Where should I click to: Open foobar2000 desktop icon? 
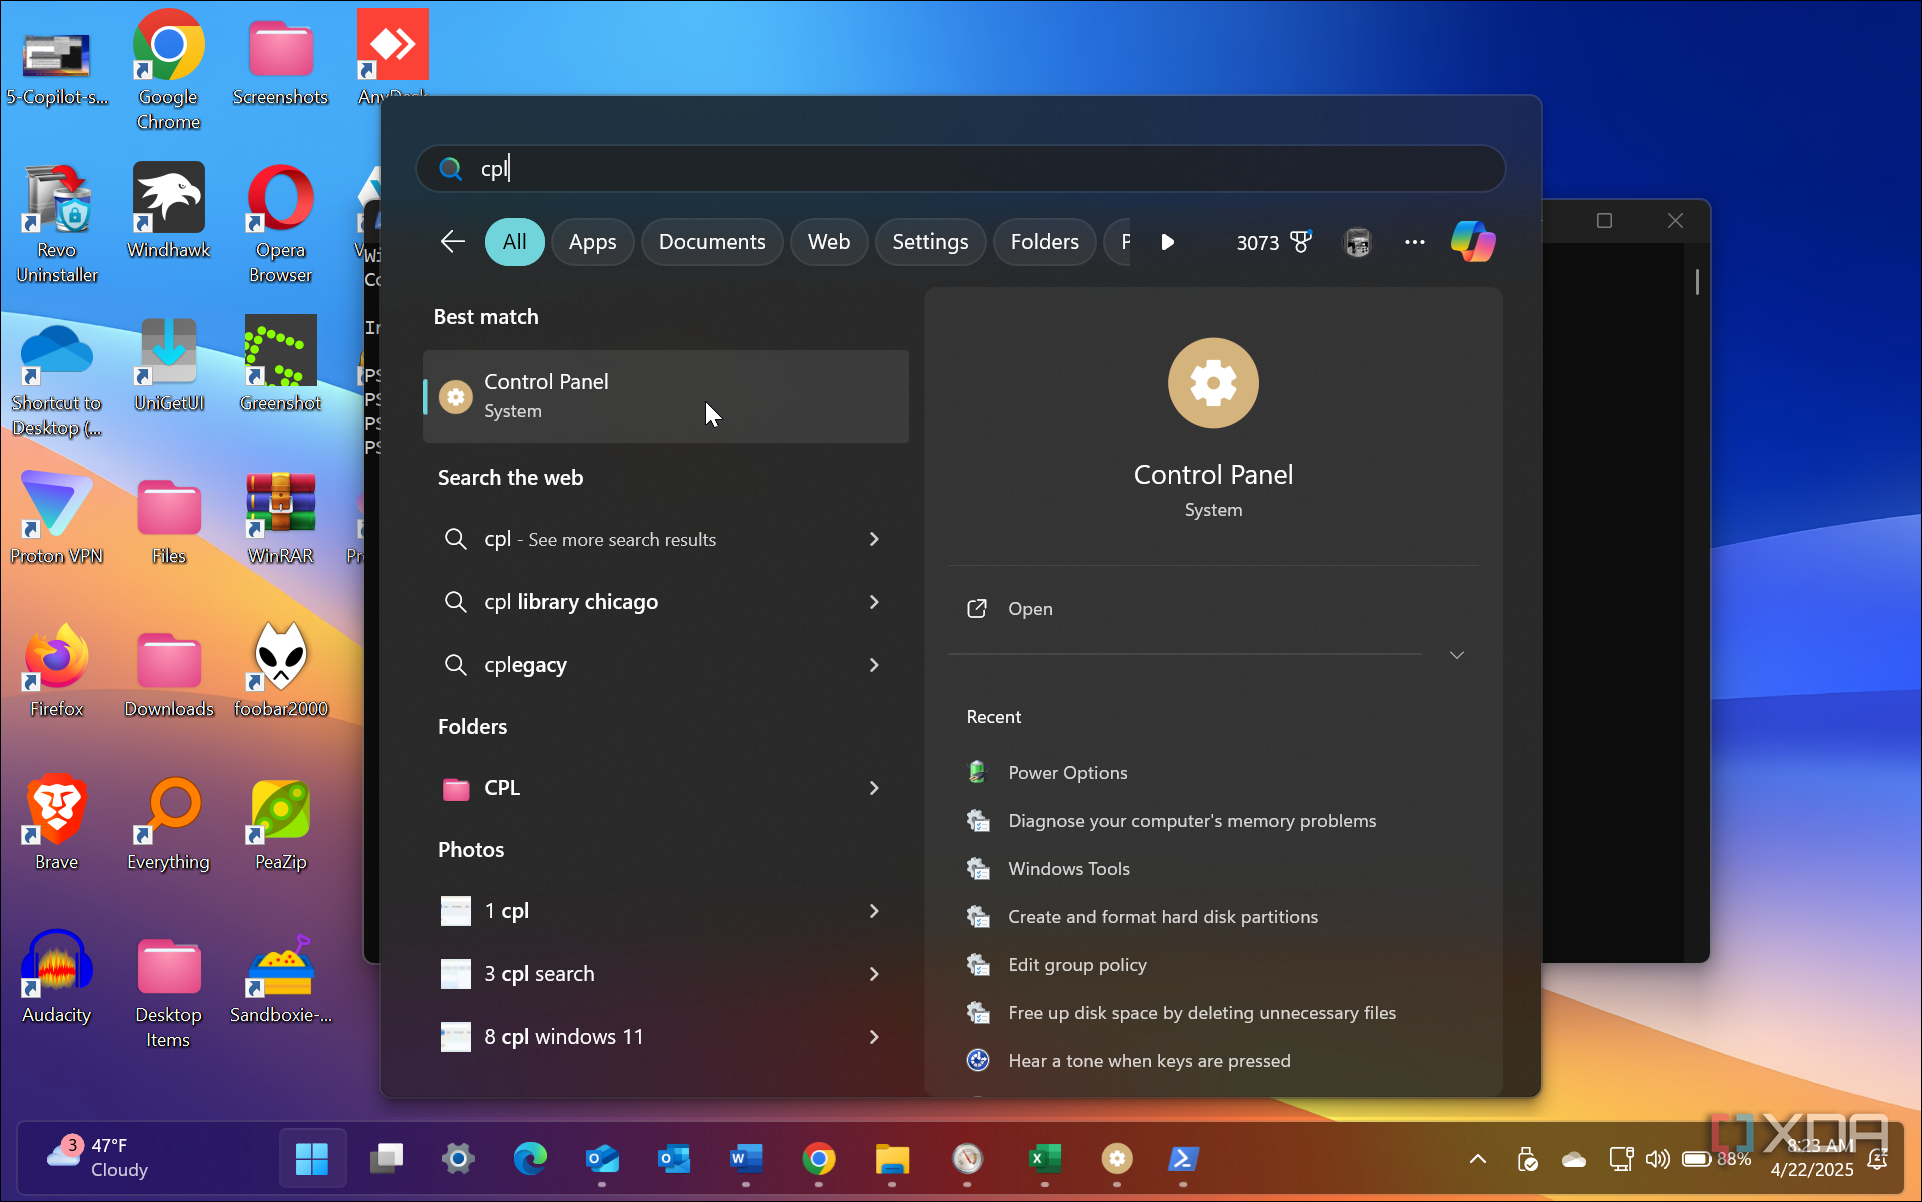tap(280, 670)
